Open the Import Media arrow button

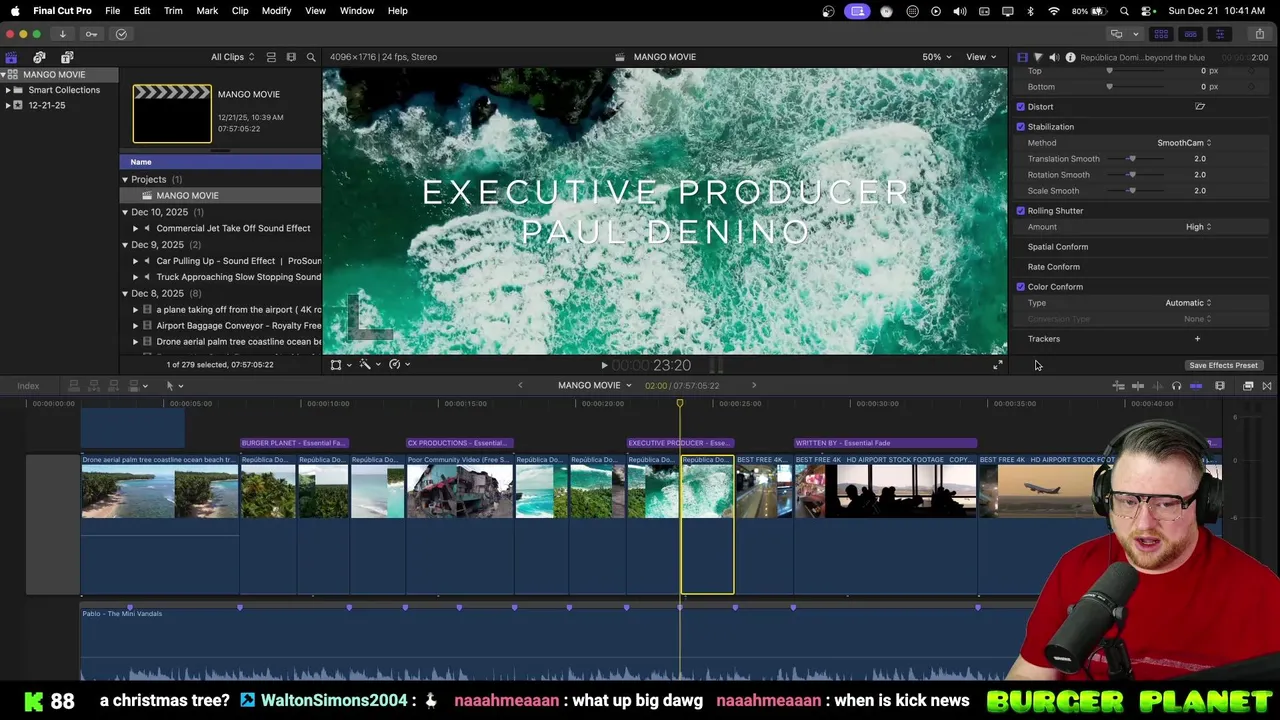[62, 34]
